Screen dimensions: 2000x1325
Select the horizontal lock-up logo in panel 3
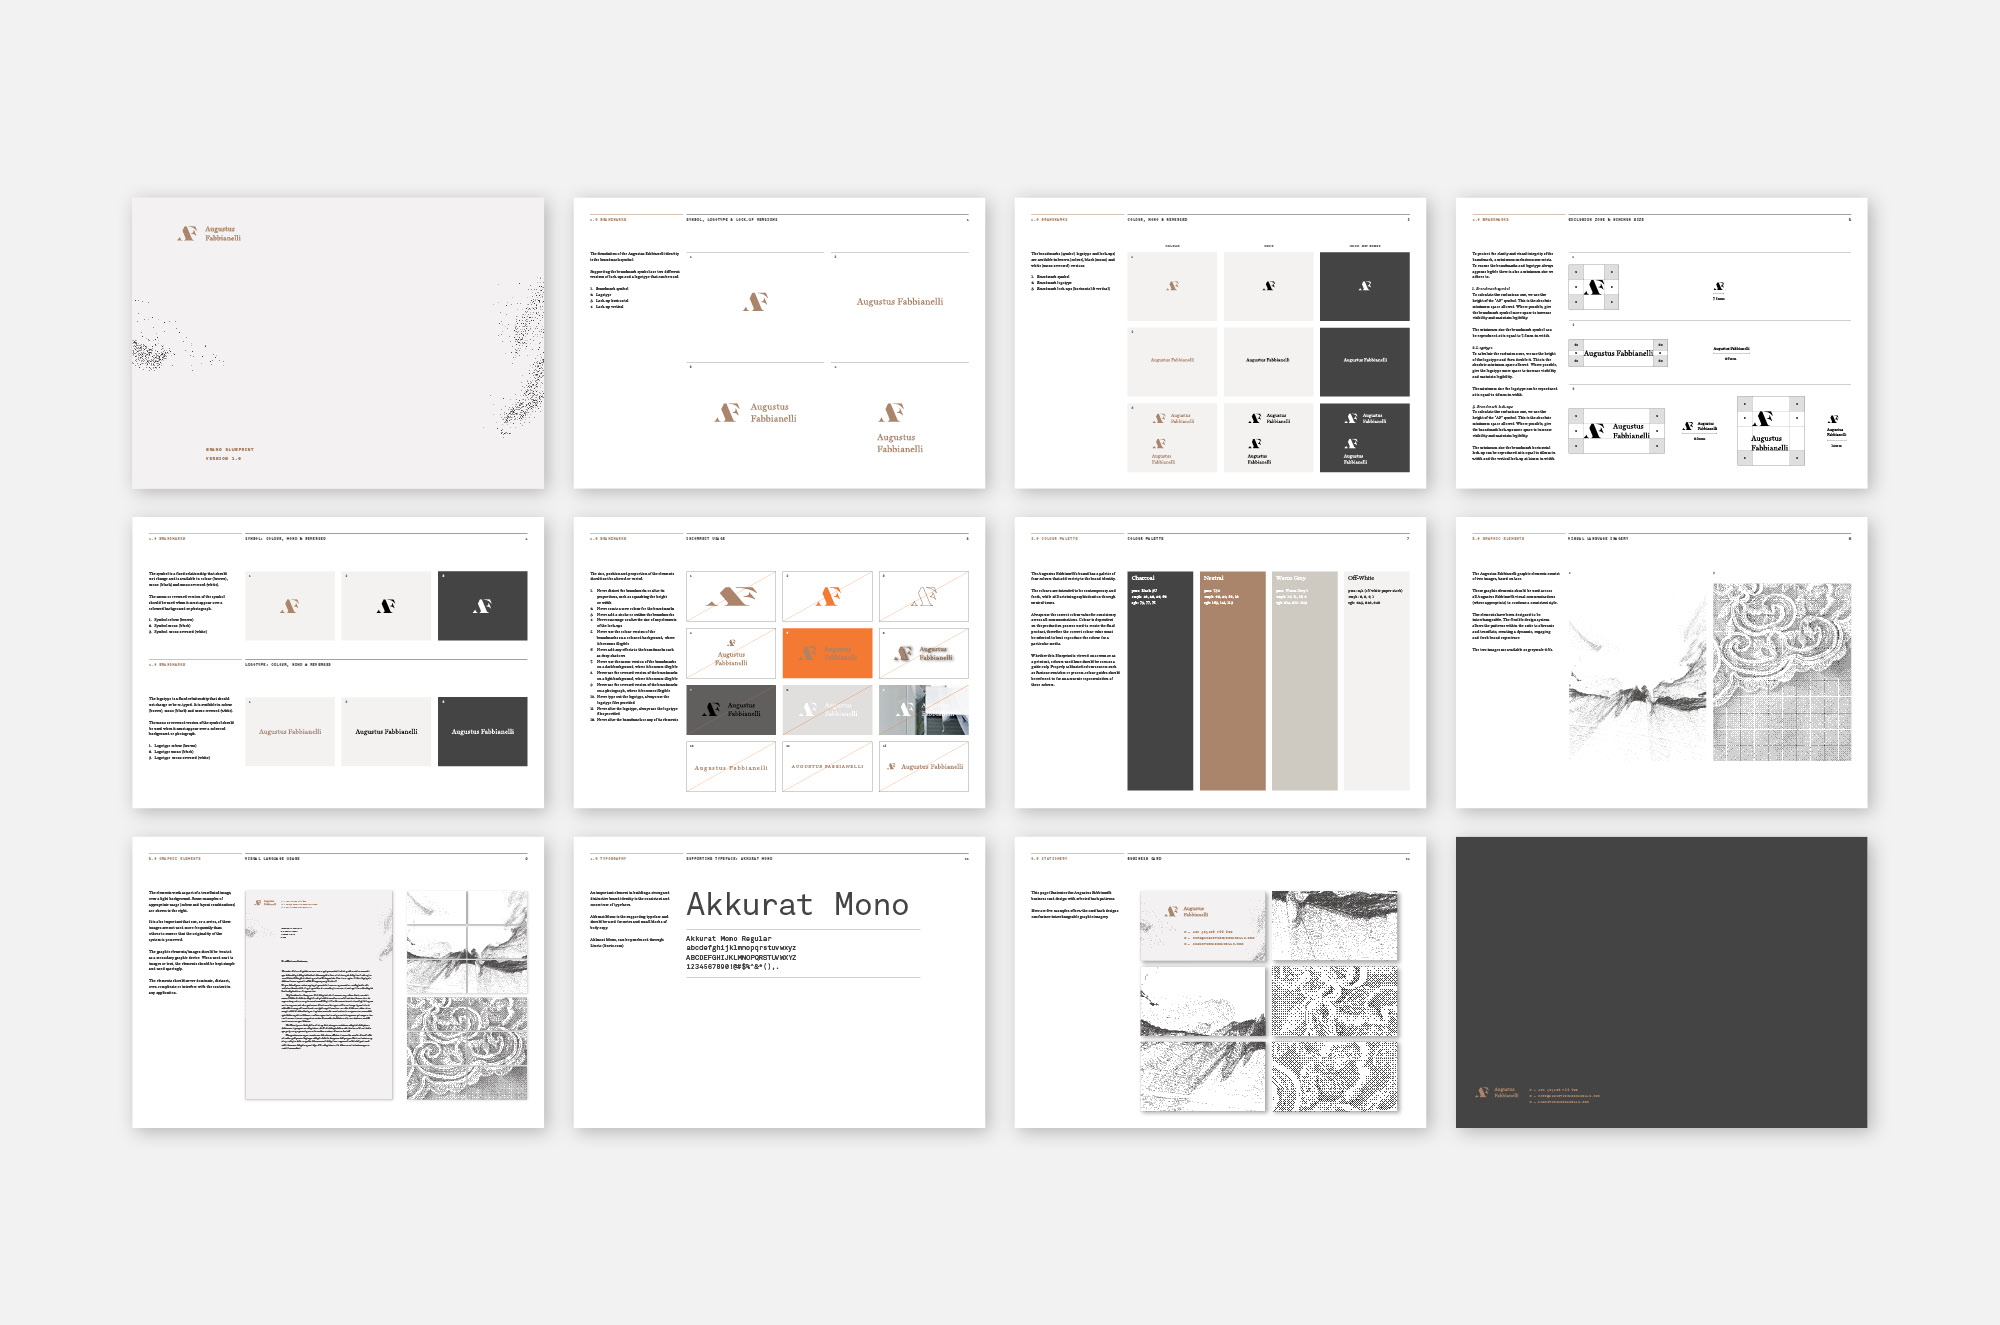point(755,413)
